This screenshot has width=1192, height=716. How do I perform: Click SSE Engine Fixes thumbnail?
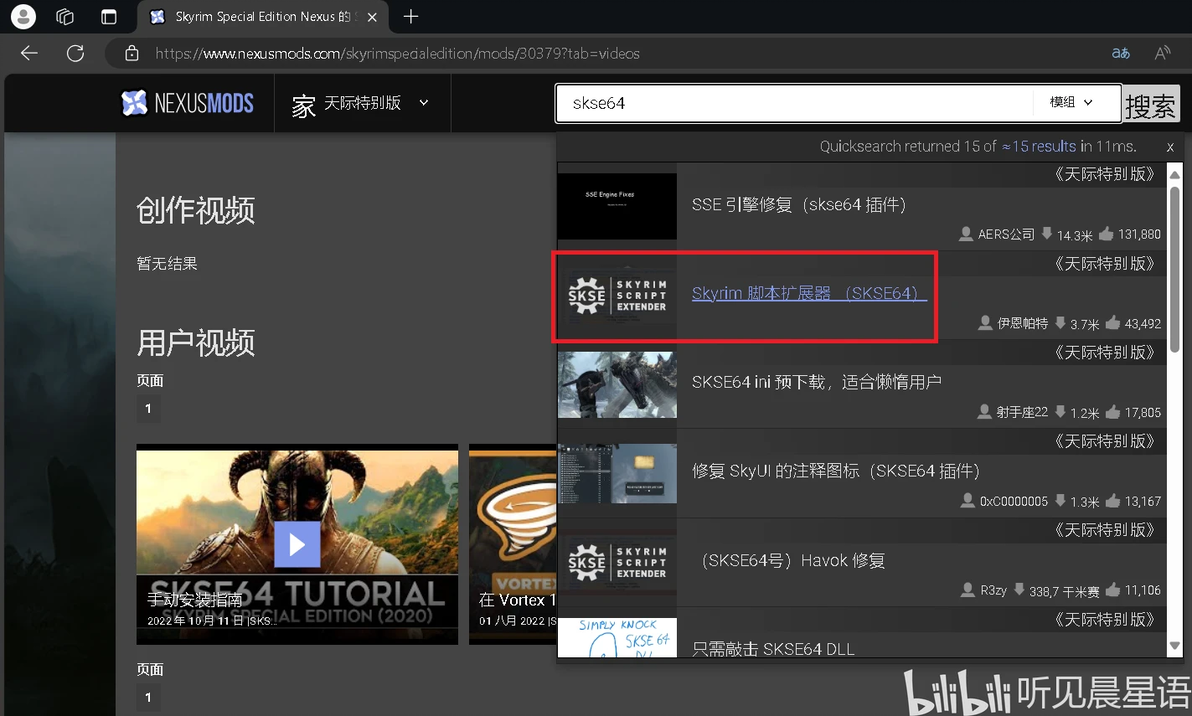pyautogui.click(x=617, y=206)
